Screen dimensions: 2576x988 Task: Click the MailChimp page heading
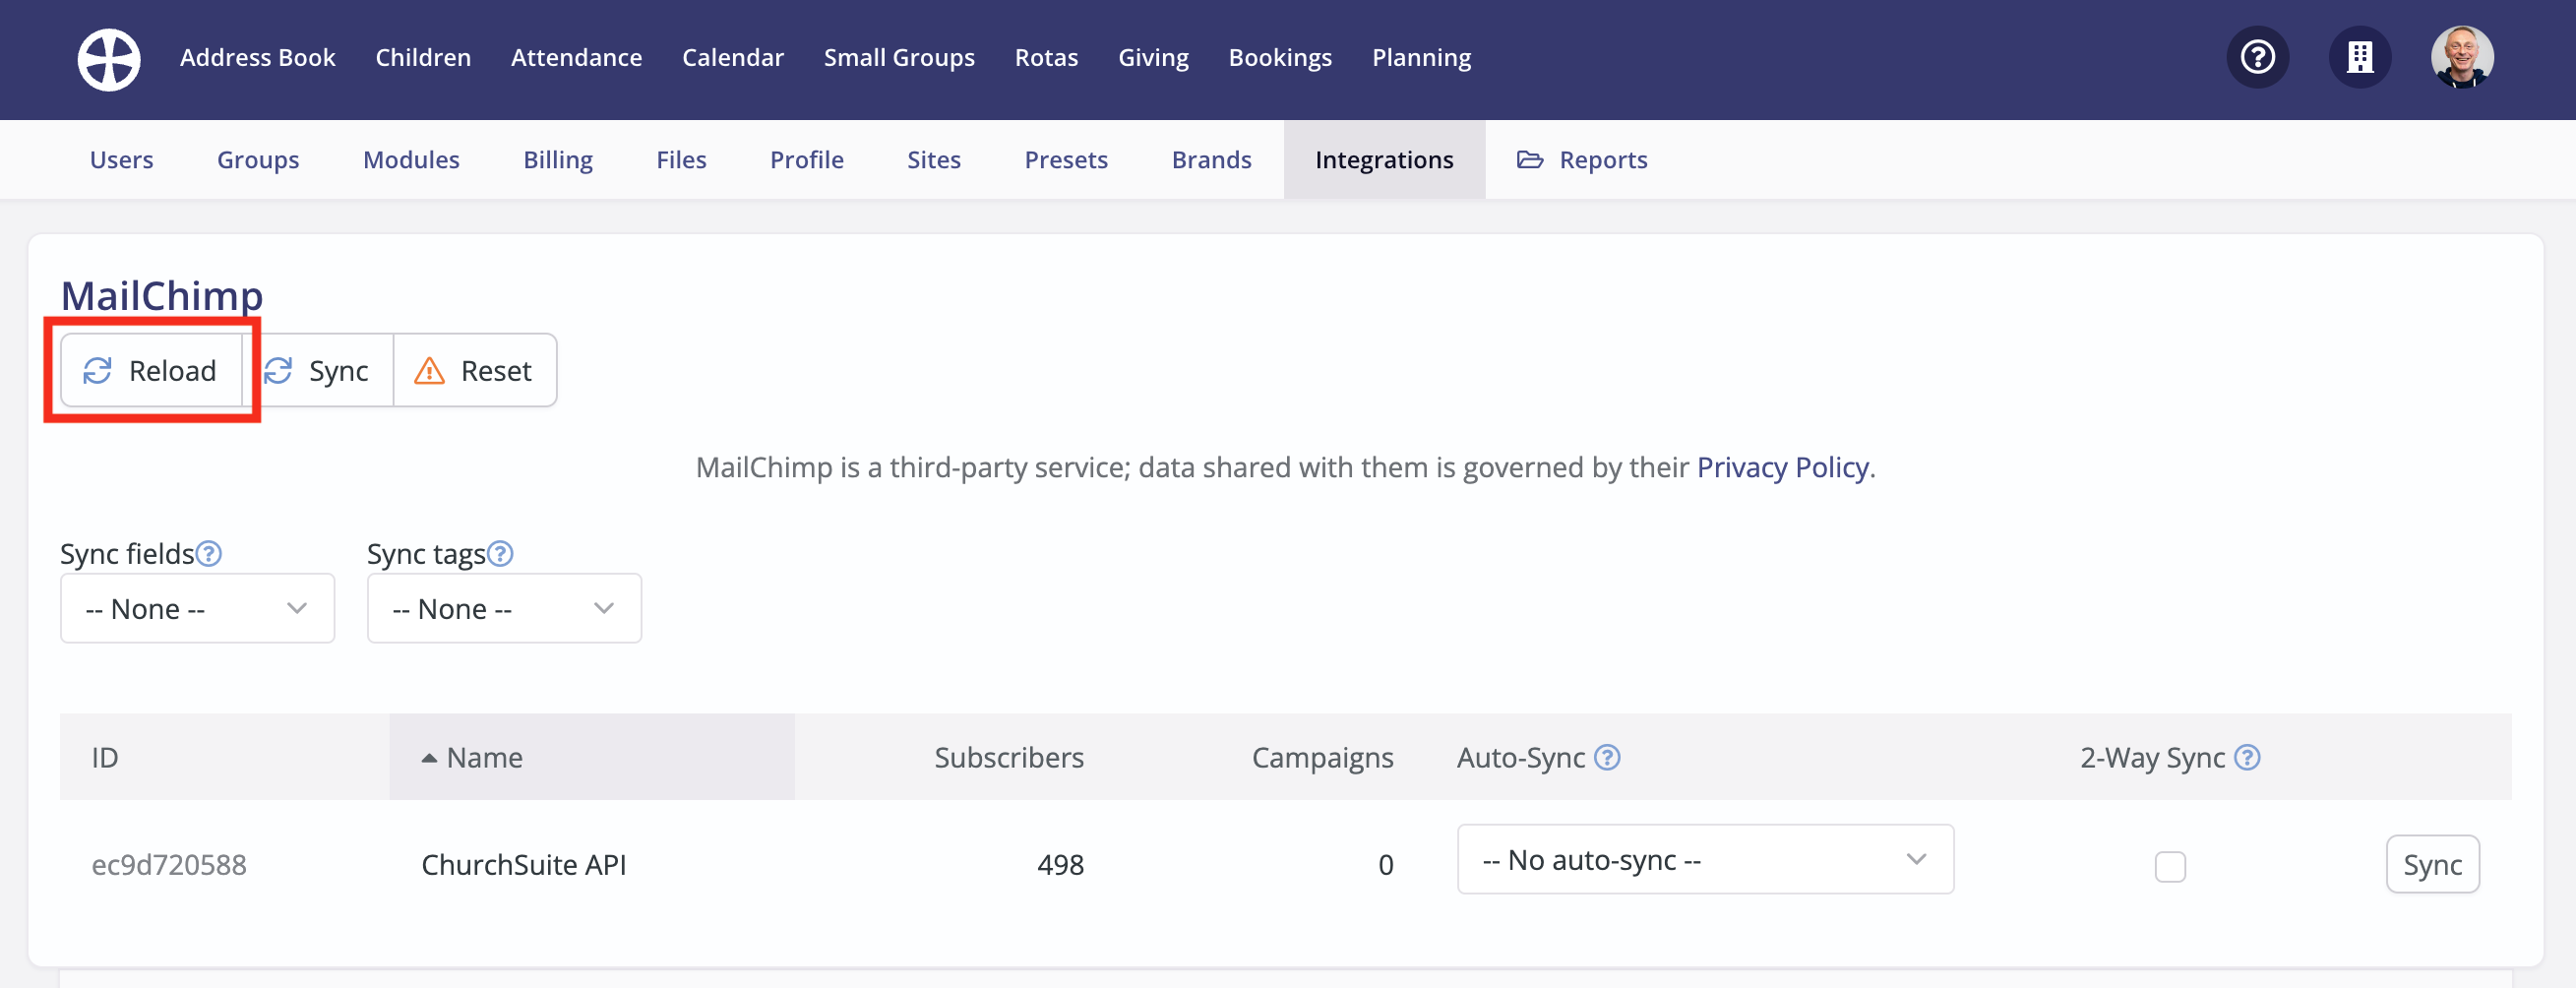click(162, 295)
